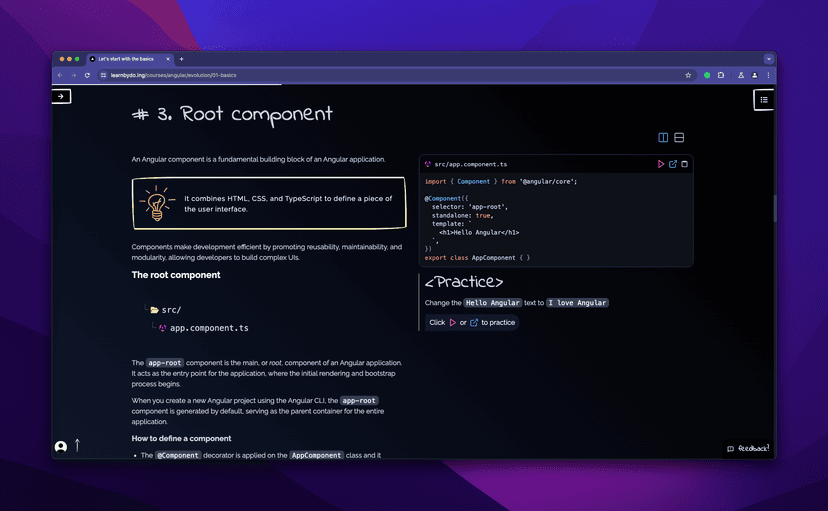Screen dimensions: 828x511
Task: Click the src/app.component.ts file name
Action: (471, 164)
